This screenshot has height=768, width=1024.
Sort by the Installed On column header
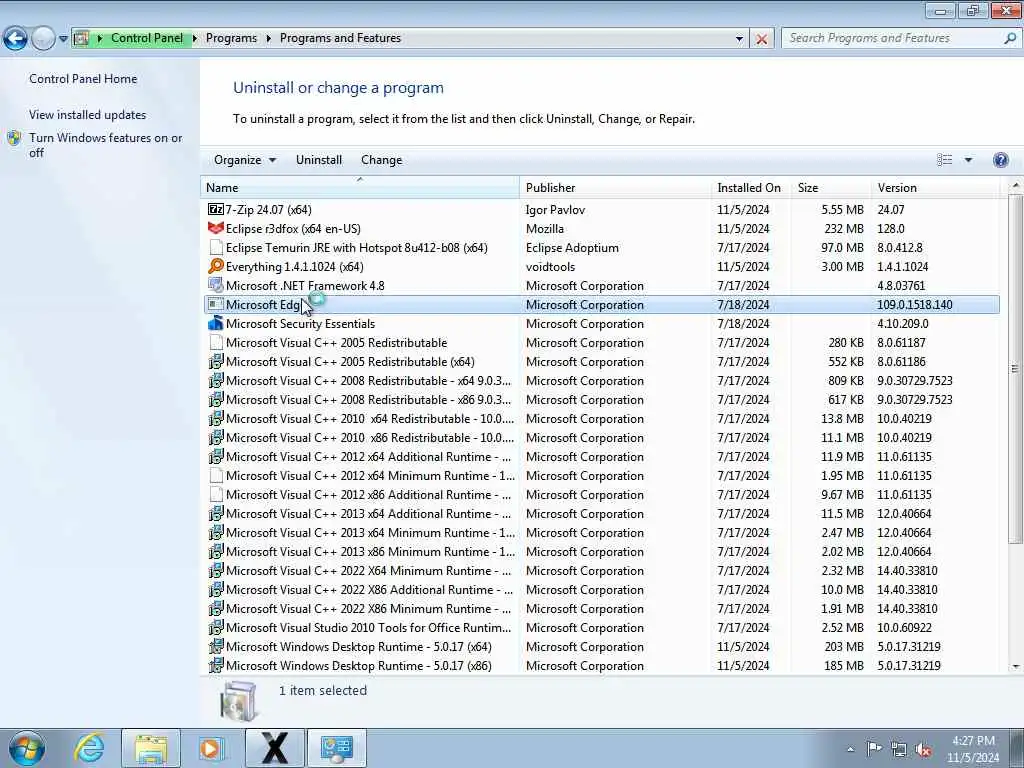click(x=750, y=187)
